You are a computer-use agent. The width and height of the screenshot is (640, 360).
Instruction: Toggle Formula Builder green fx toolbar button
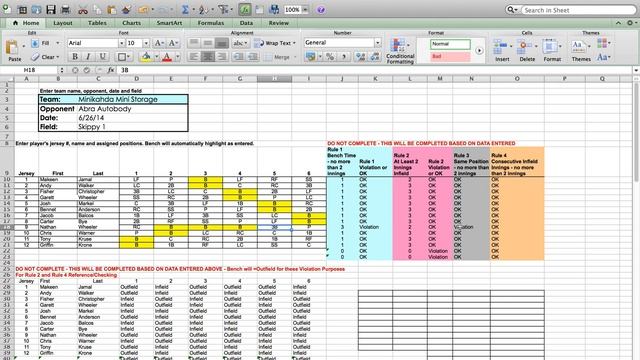pos(245,9)
